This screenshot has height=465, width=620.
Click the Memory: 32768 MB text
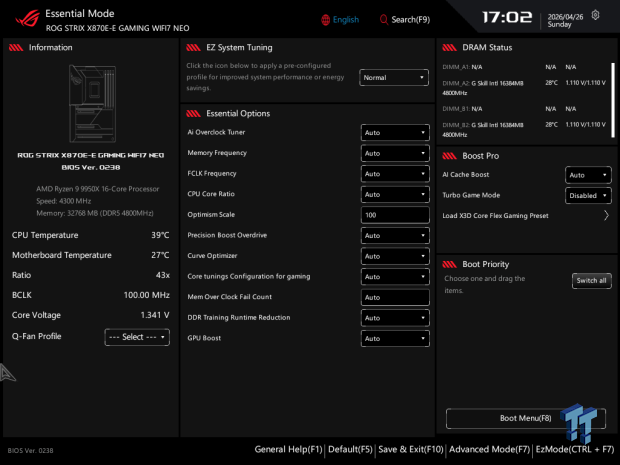click(x=95, y=213)
